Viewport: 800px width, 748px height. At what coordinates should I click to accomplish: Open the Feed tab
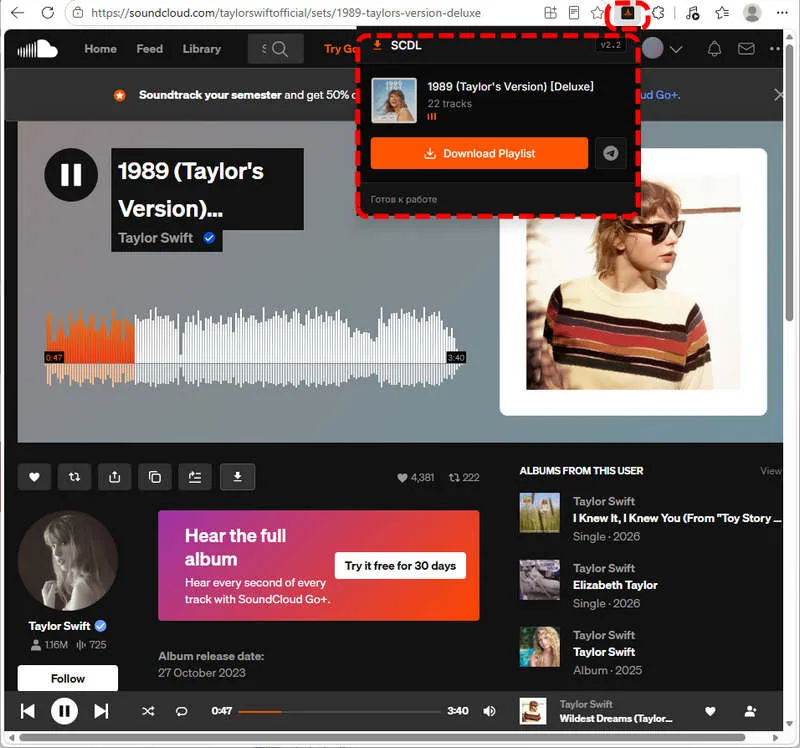pyautogui.click(x=149, y=49)
